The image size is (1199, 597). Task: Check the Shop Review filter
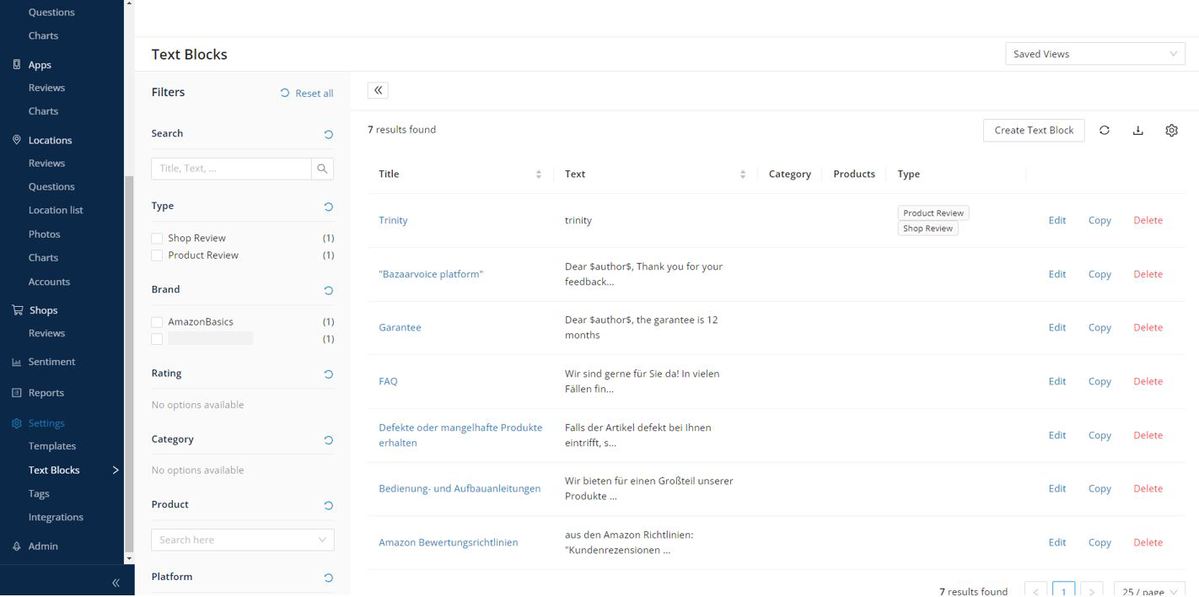[157, 239]
